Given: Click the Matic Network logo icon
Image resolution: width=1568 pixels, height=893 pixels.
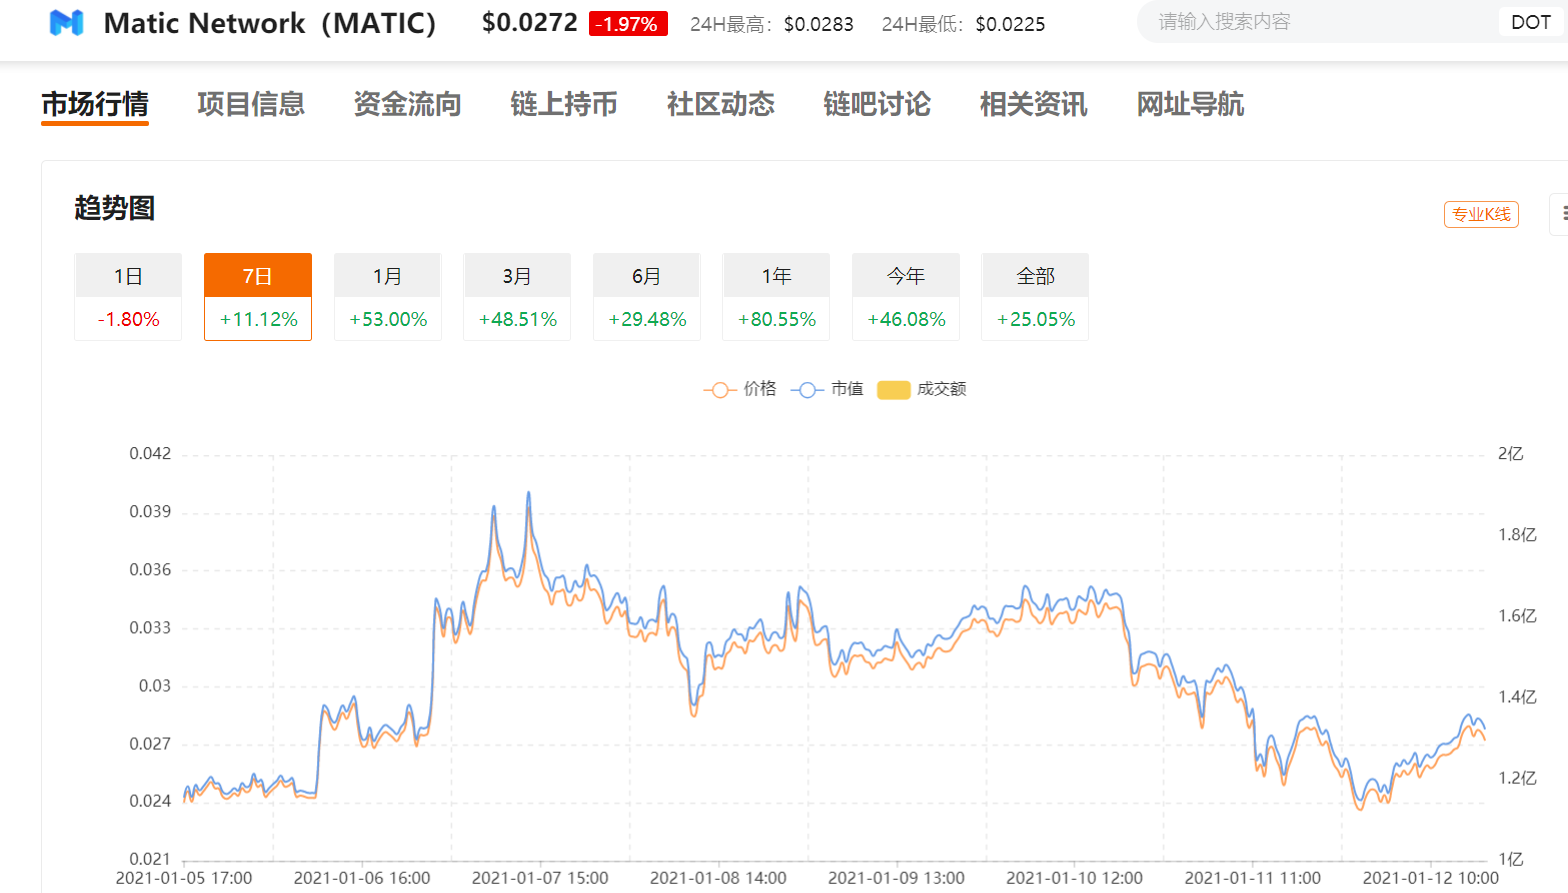Looking at the screenshot, I should 67,22.
